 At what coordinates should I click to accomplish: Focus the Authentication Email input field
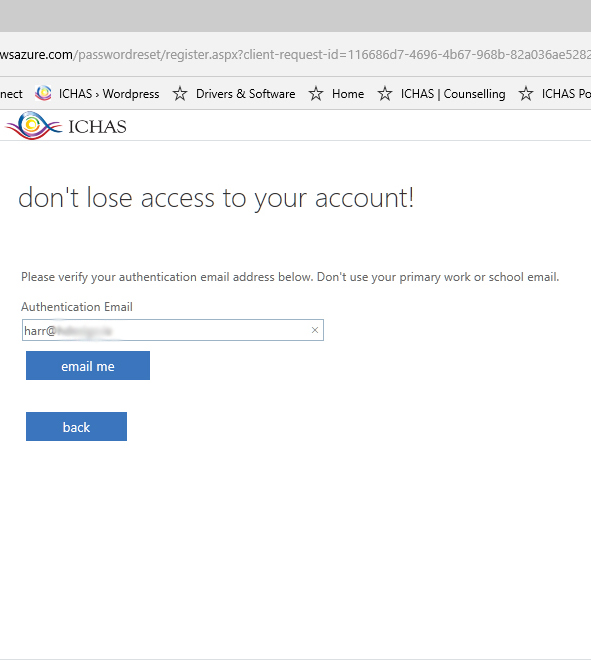pos(173,330)
